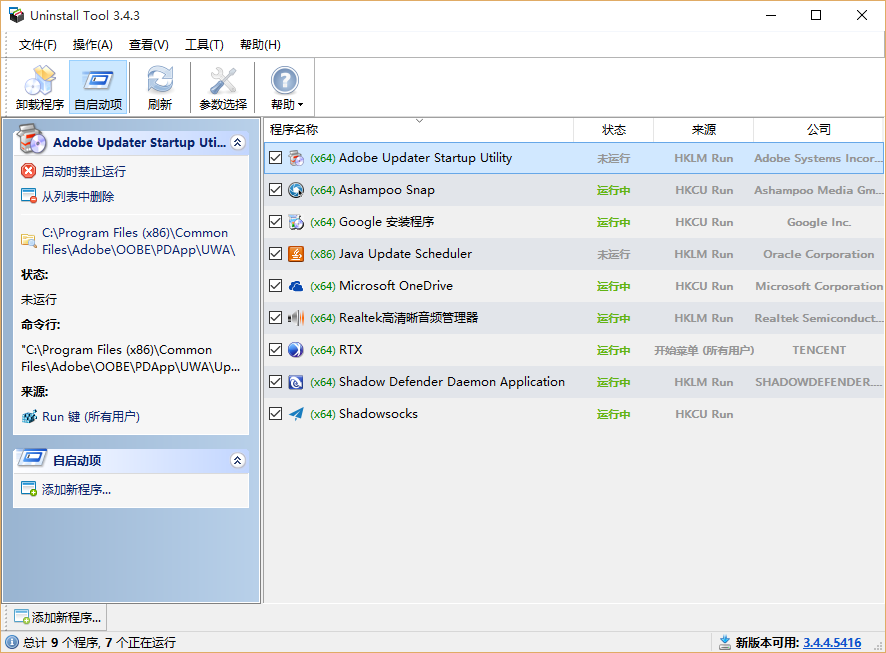
Task: Click the 添加新程序... button at bottom
Action: [57, 617]
